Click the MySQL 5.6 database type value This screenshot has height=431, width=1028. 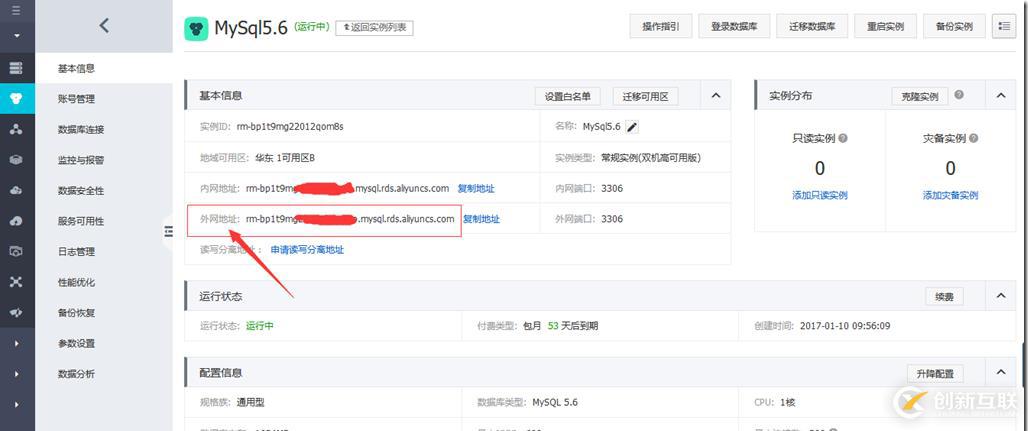pyautogui.click(x=555, y=402)
